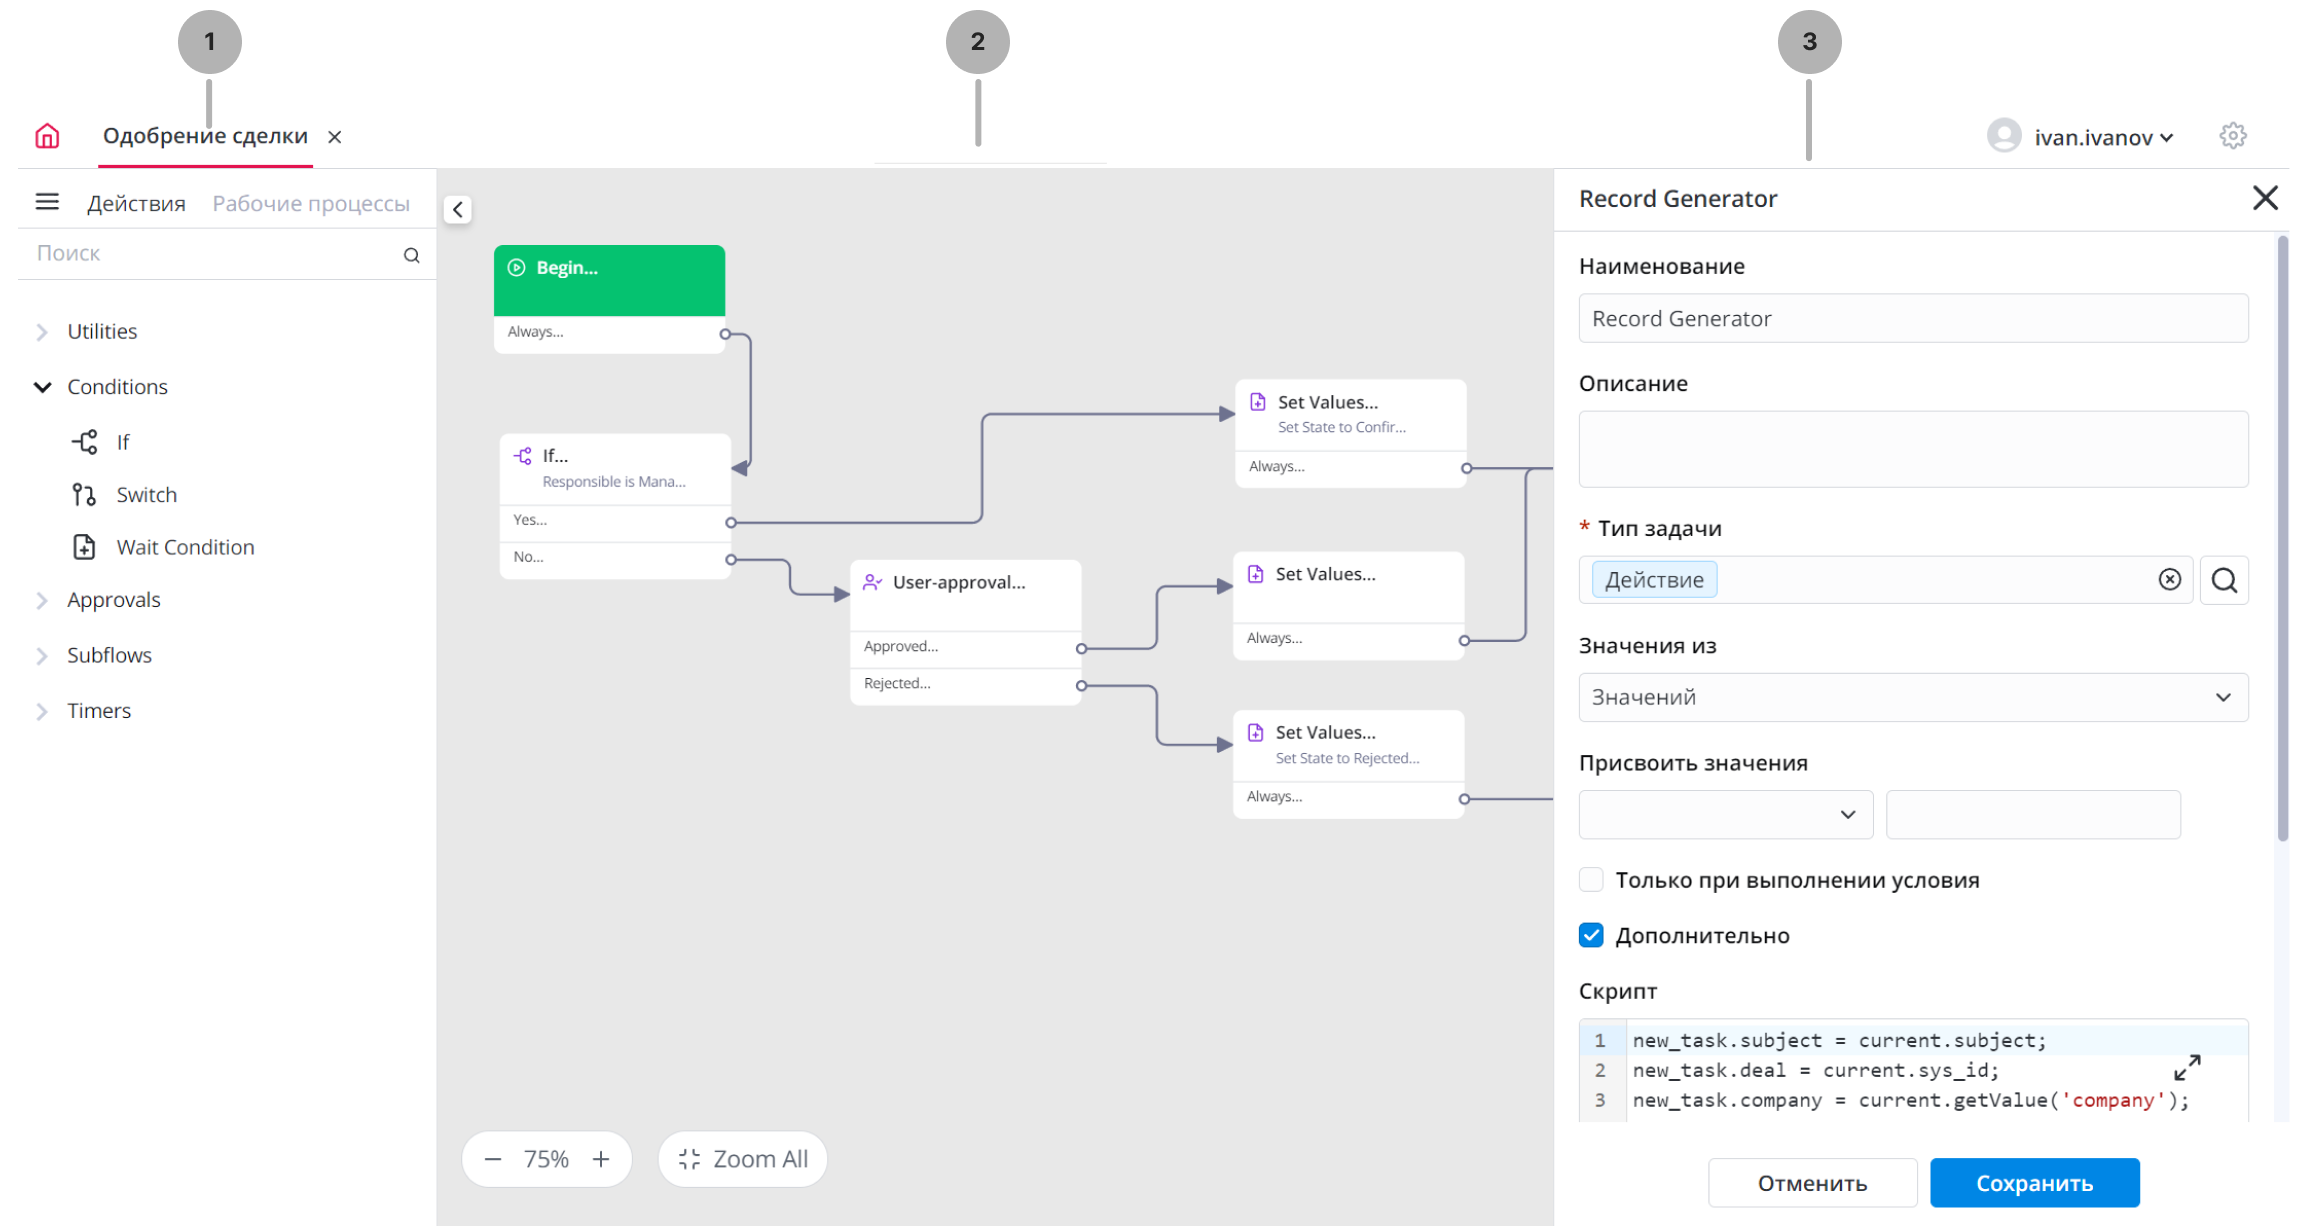Viewport: 2308px width, 1226px height.
Task: Click the search magnifier in the Поиск field
Action: coord(411,255)
